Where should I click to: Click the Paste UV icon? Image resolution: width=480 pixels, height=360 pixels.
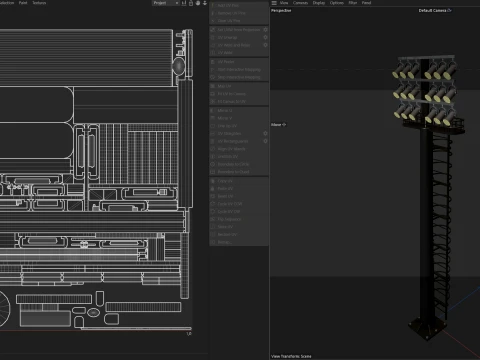point(213,188)
